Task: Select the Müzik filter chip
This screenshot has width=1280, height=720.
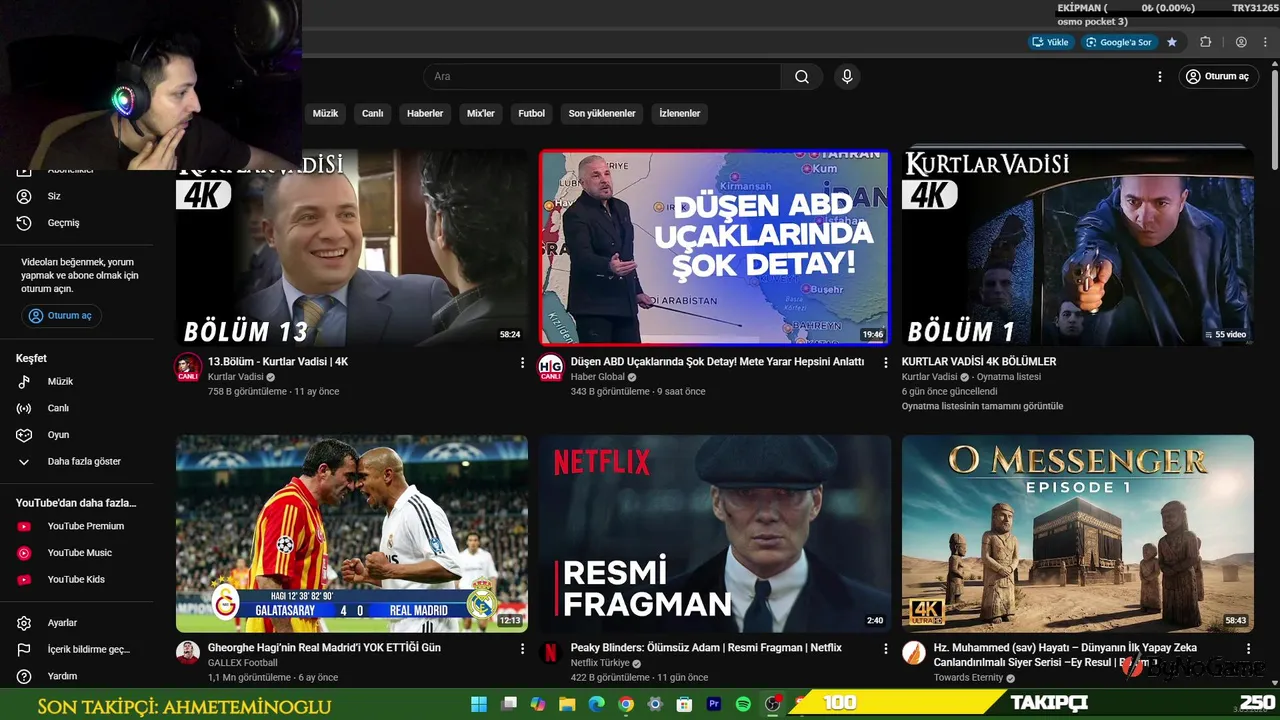Action: 325,114
